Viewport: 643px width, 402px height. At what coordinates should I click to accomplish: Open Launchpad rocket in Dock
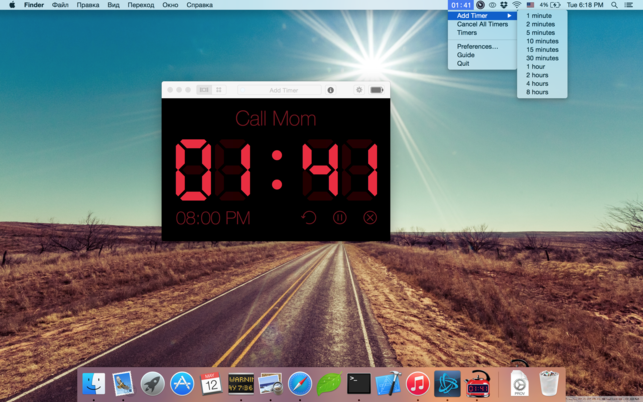coord(153,384)
